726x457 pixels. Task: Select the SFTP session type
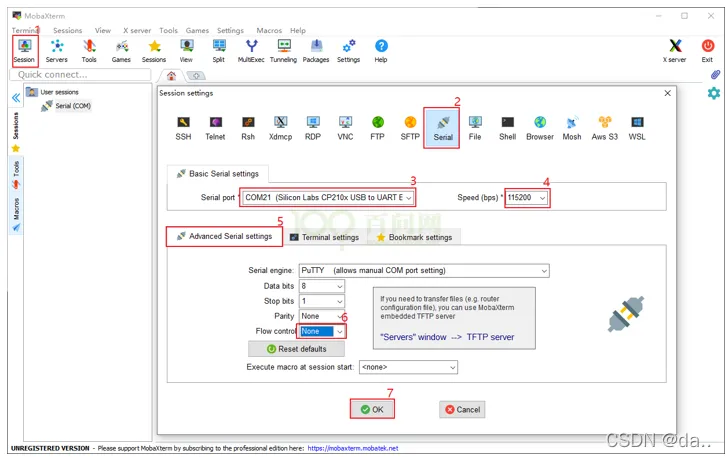(x=410, y=128)
